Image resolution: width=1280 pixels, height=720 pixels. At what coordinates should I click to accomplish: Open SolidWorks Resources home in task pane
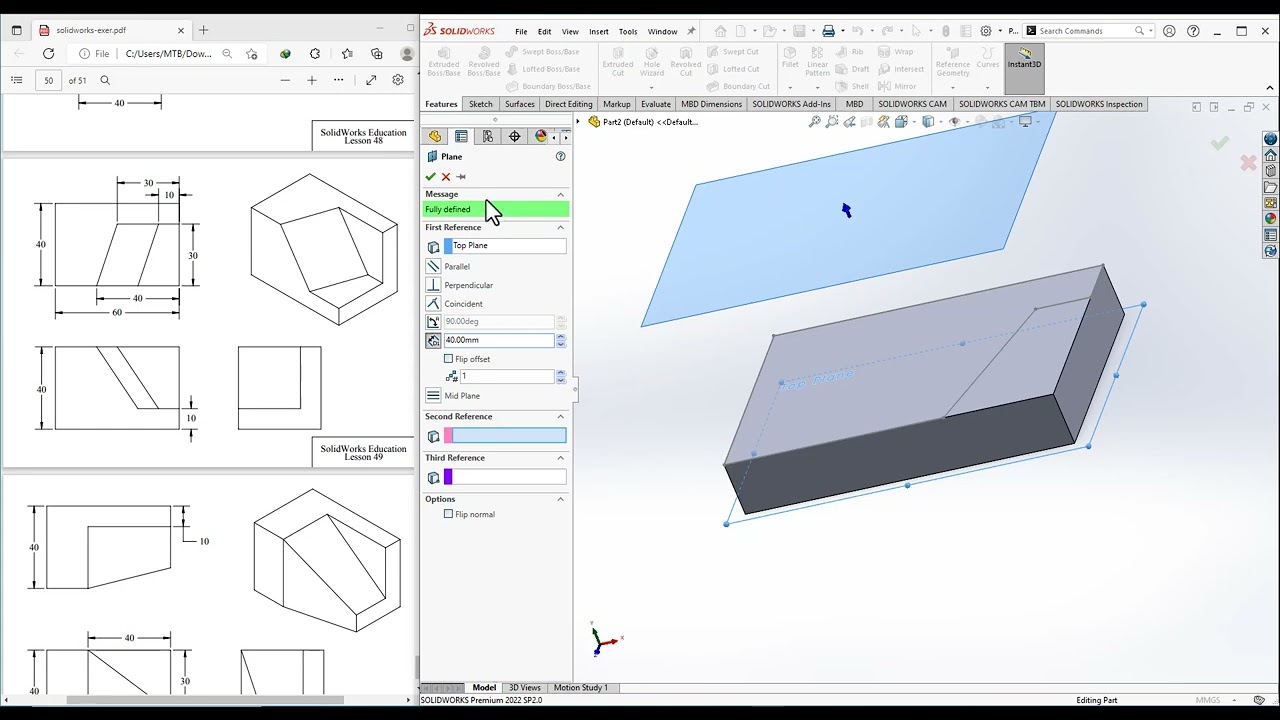pos(1270,156)
